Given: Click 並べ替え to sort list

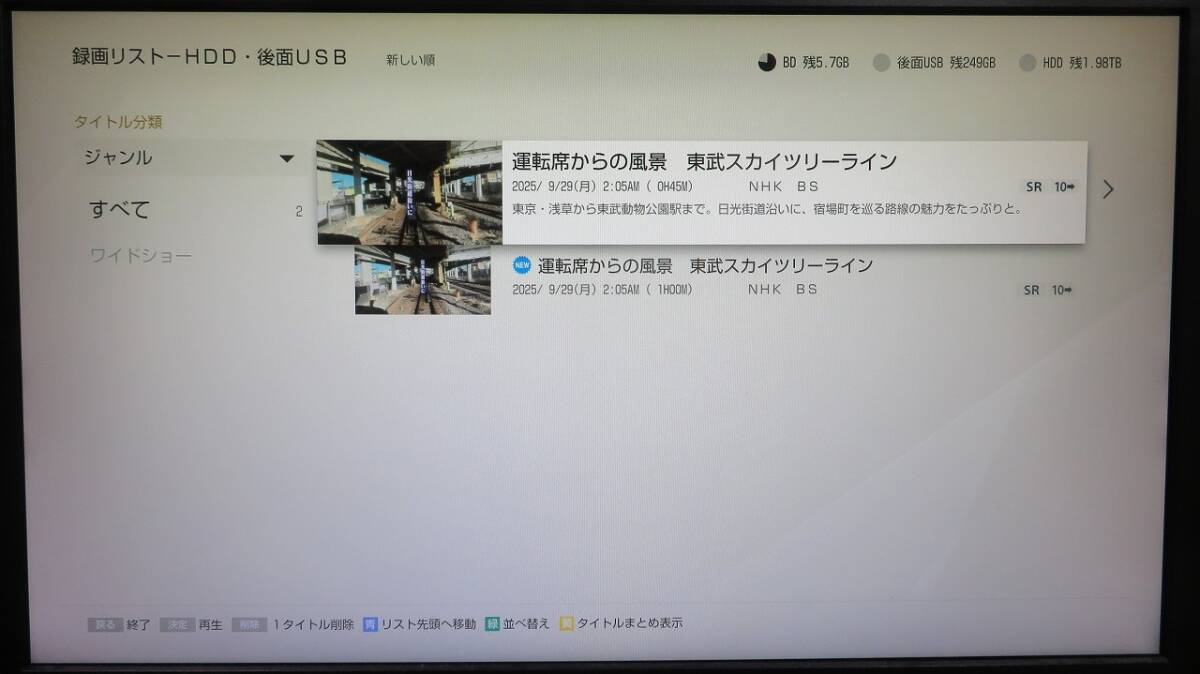Looking at the screenshot, I should (526, 624).
